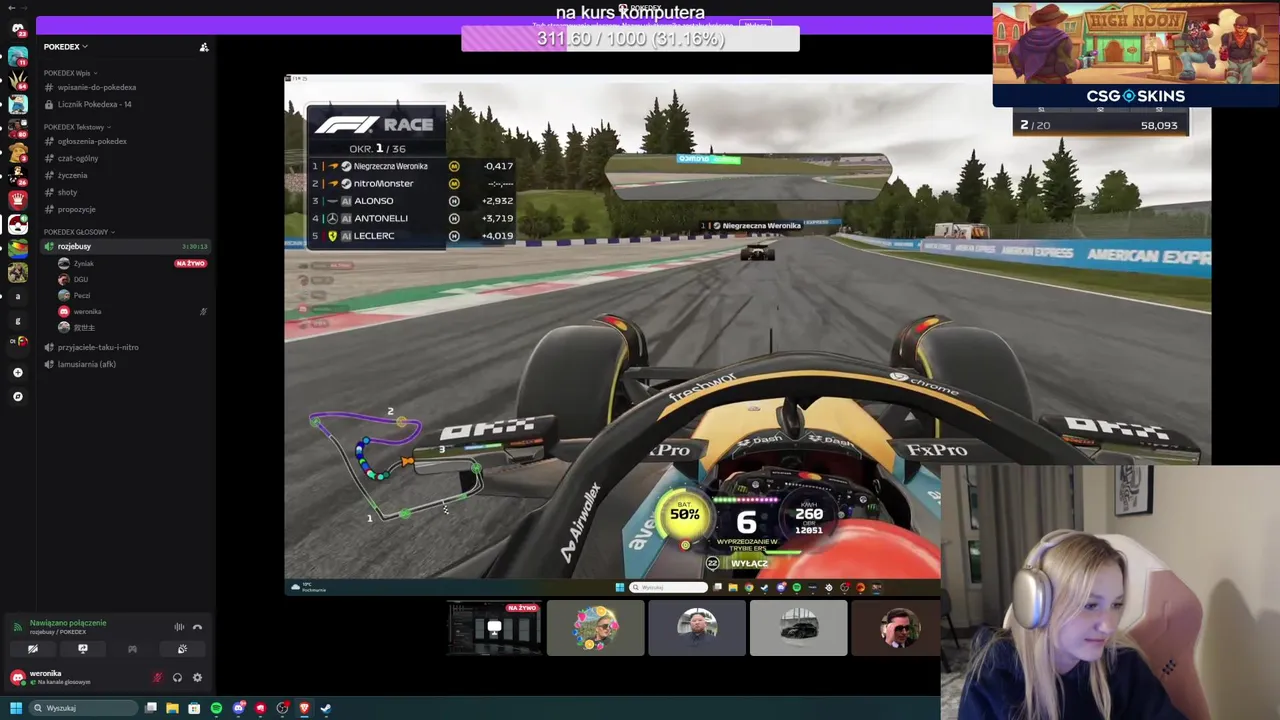Image resolution: width=1280 pixels, height=720 pixels.
Task: Select the participant tile with the fruit-framed avatar
Action: (x=595, y=628)
